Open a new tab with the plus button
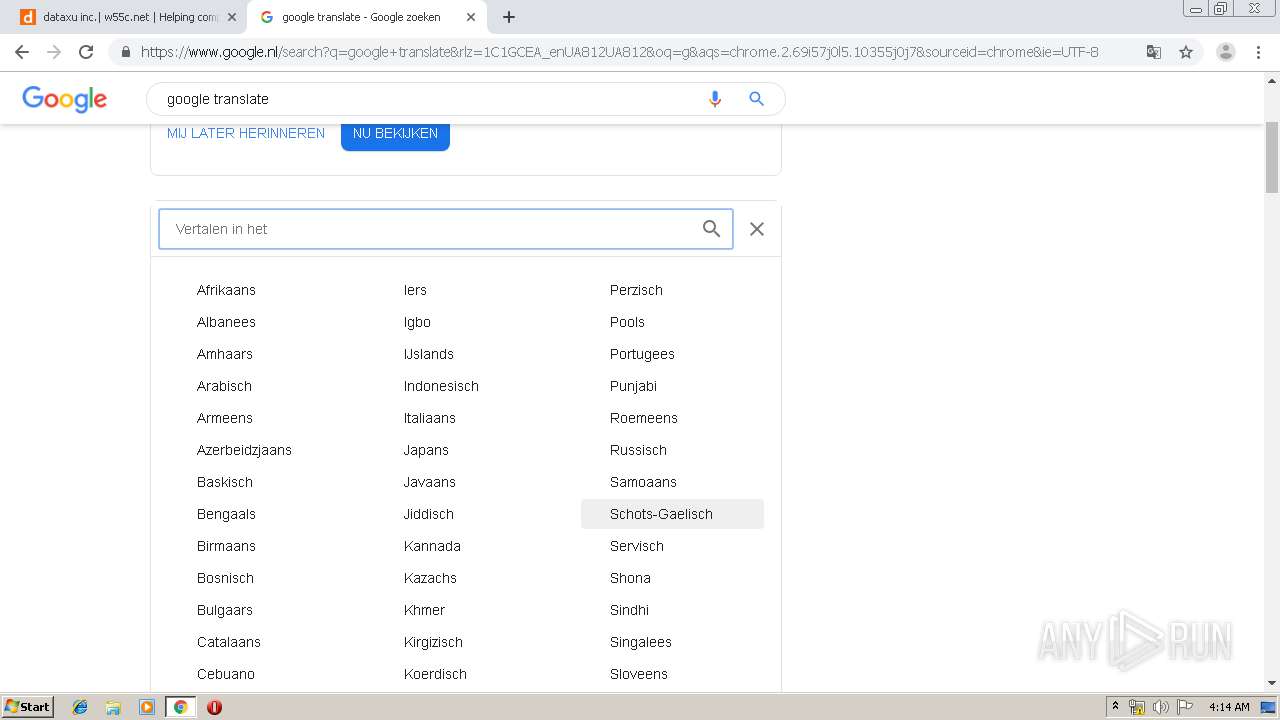Image resolution: width=1280 pixels, height=720 pixels. point(509,17)
